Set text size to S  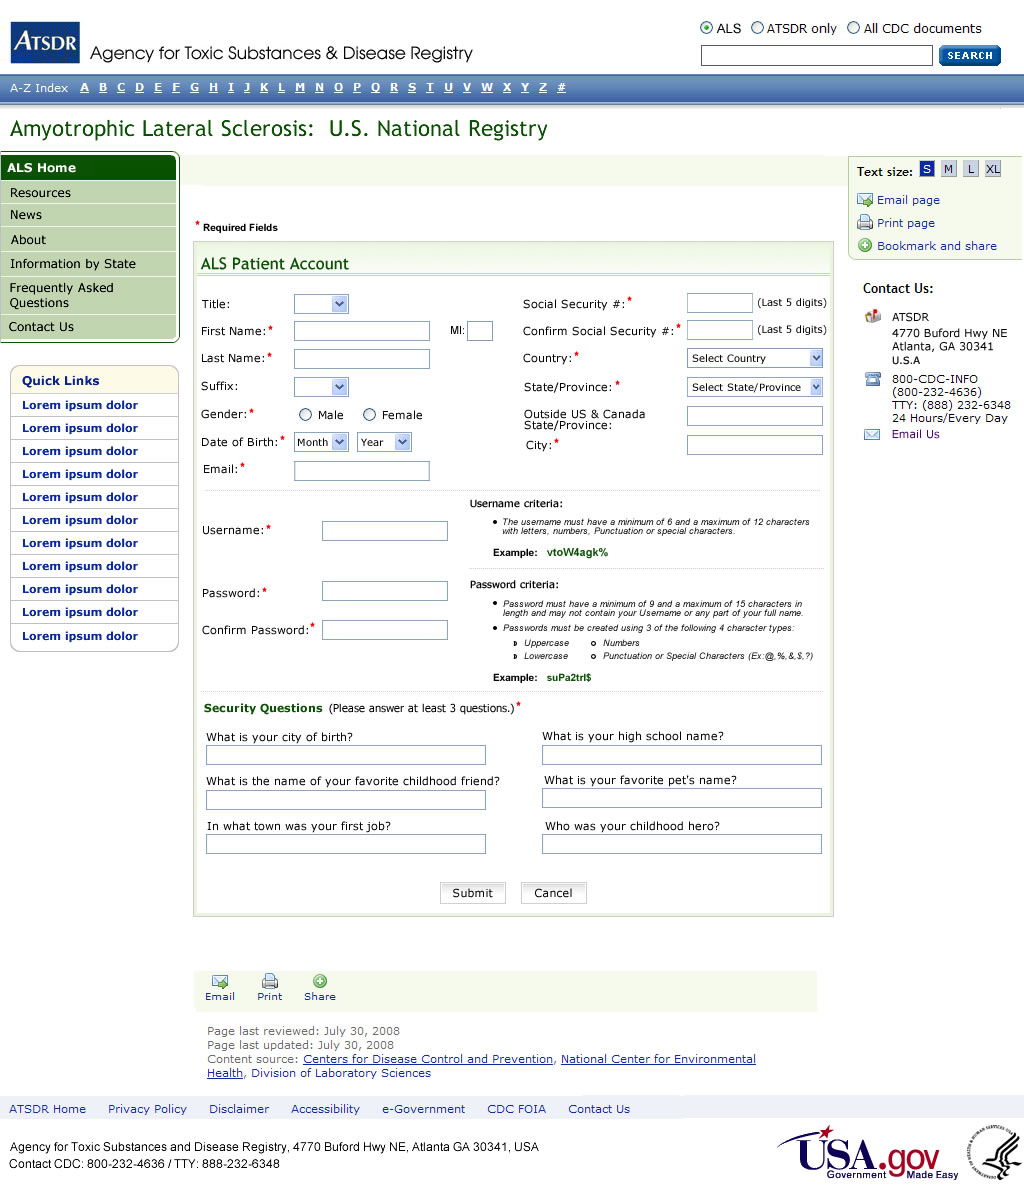927,169
